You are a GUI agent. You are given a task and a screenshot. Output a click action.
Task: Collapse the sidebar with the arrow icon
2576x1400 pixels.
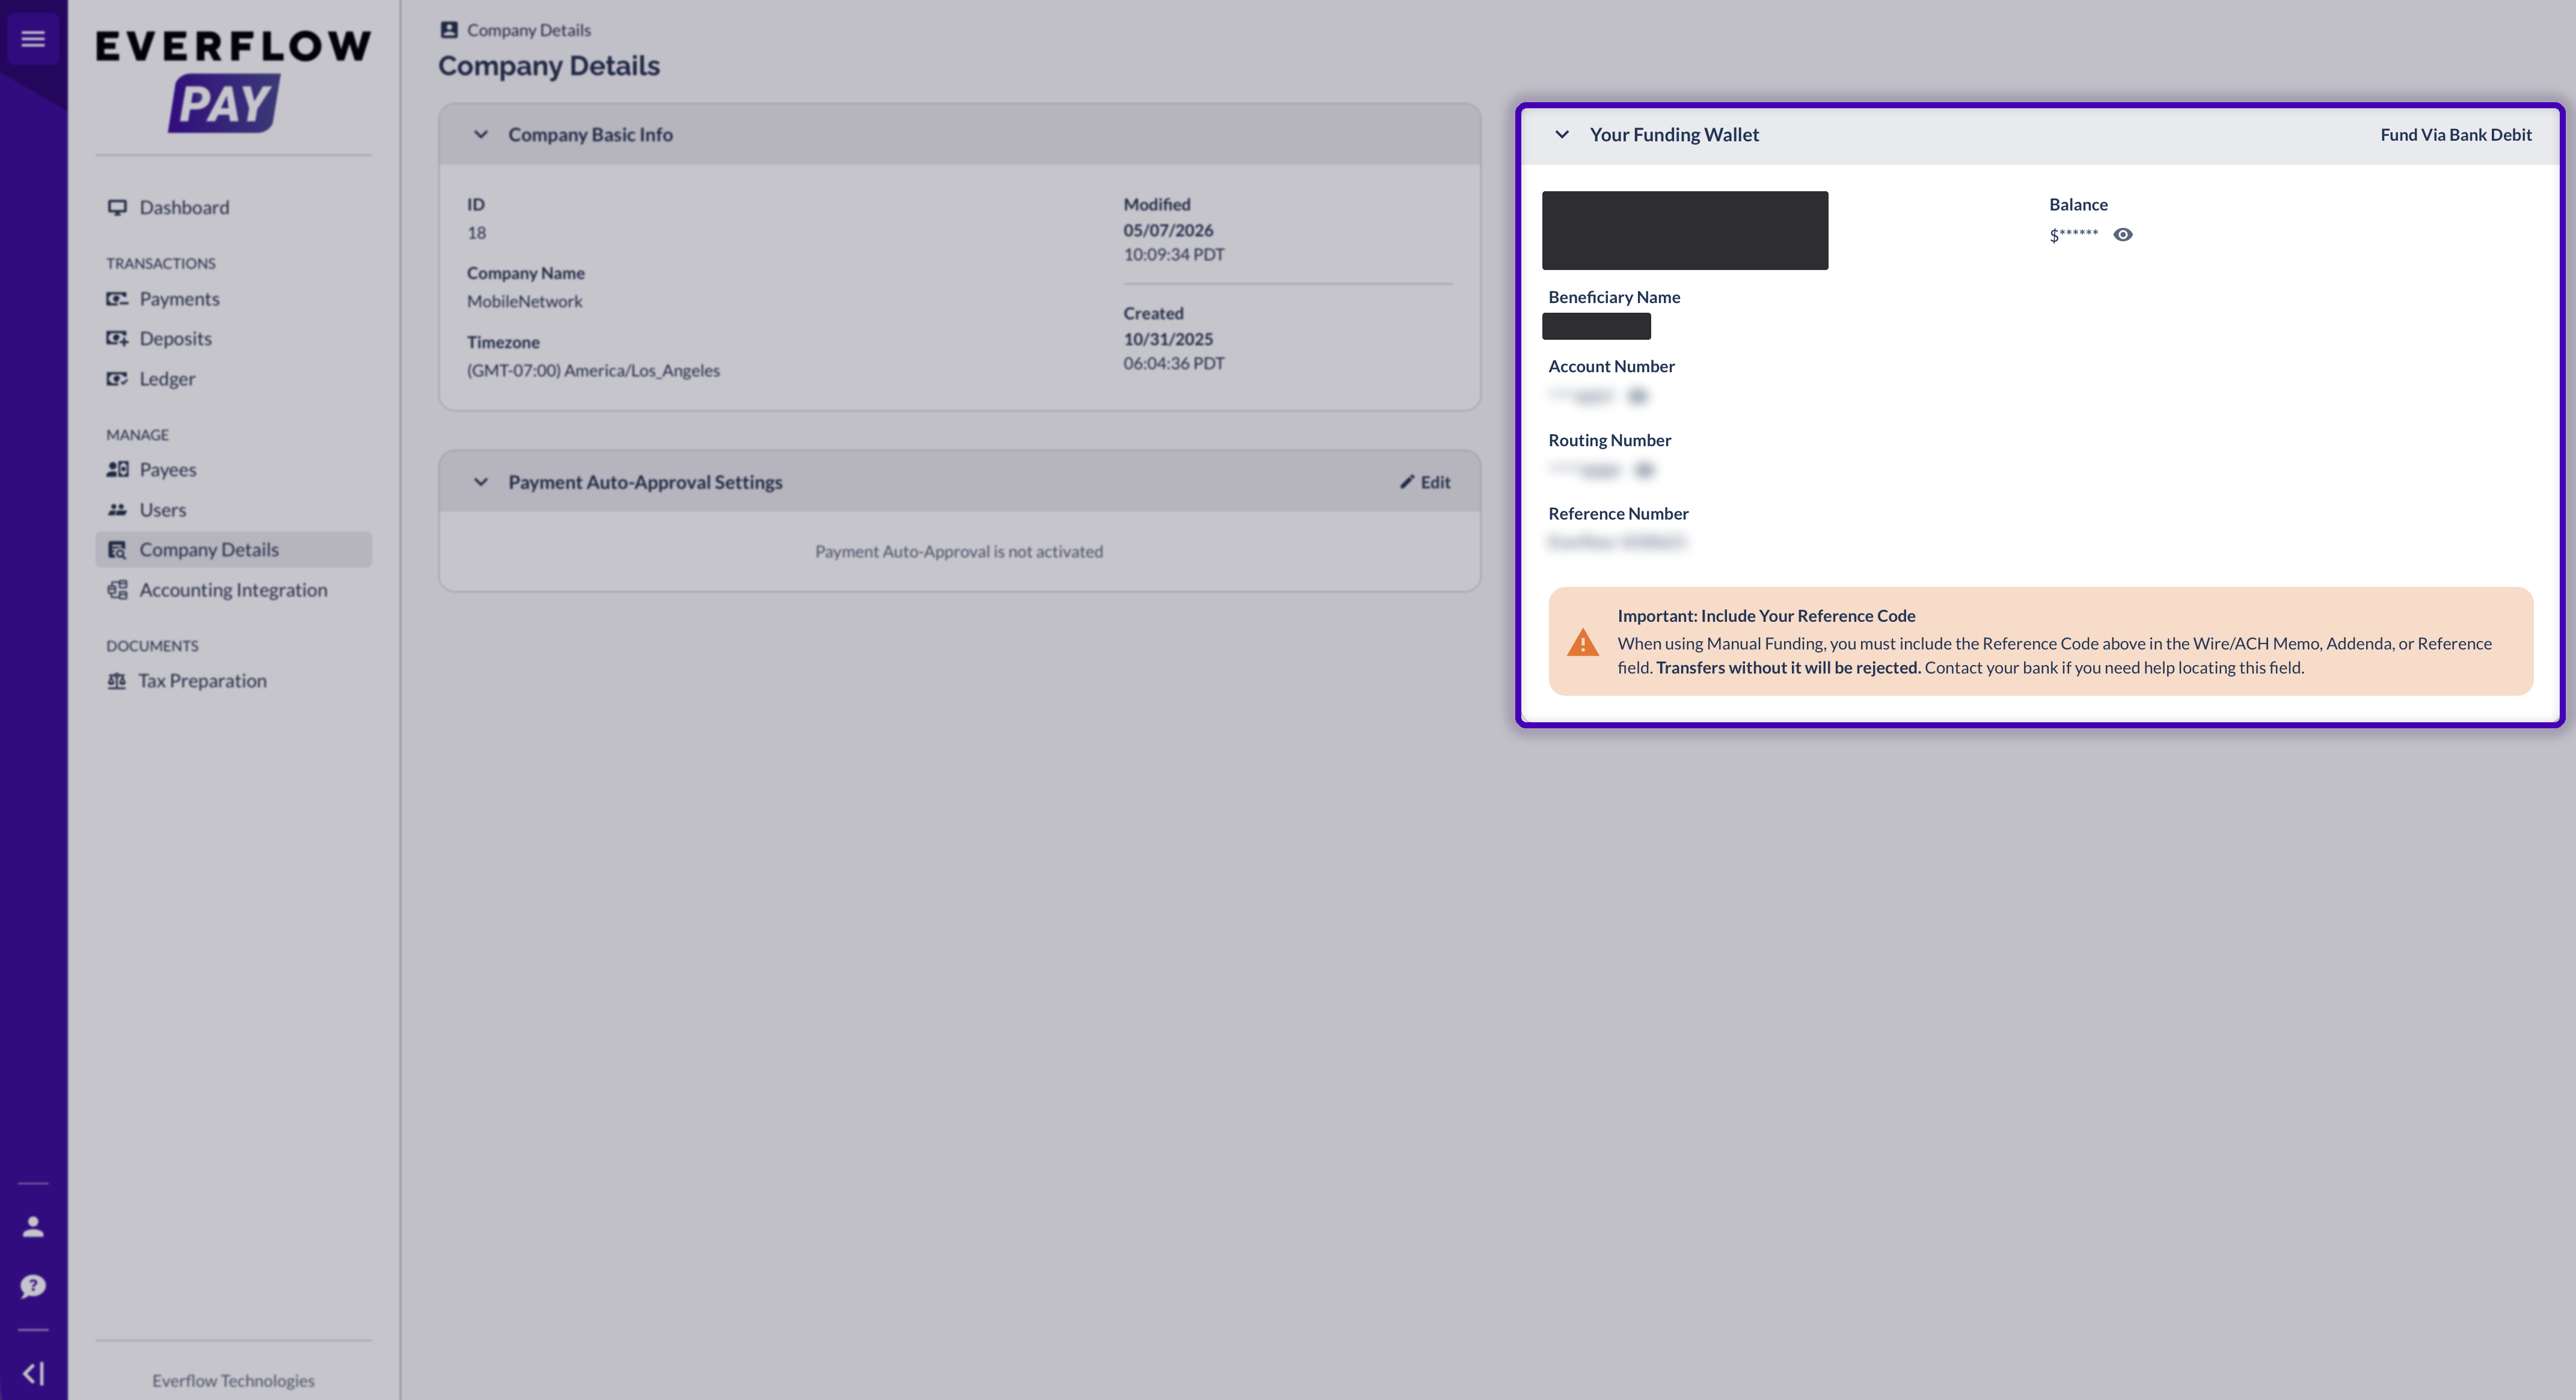(x=33, y=1374)
